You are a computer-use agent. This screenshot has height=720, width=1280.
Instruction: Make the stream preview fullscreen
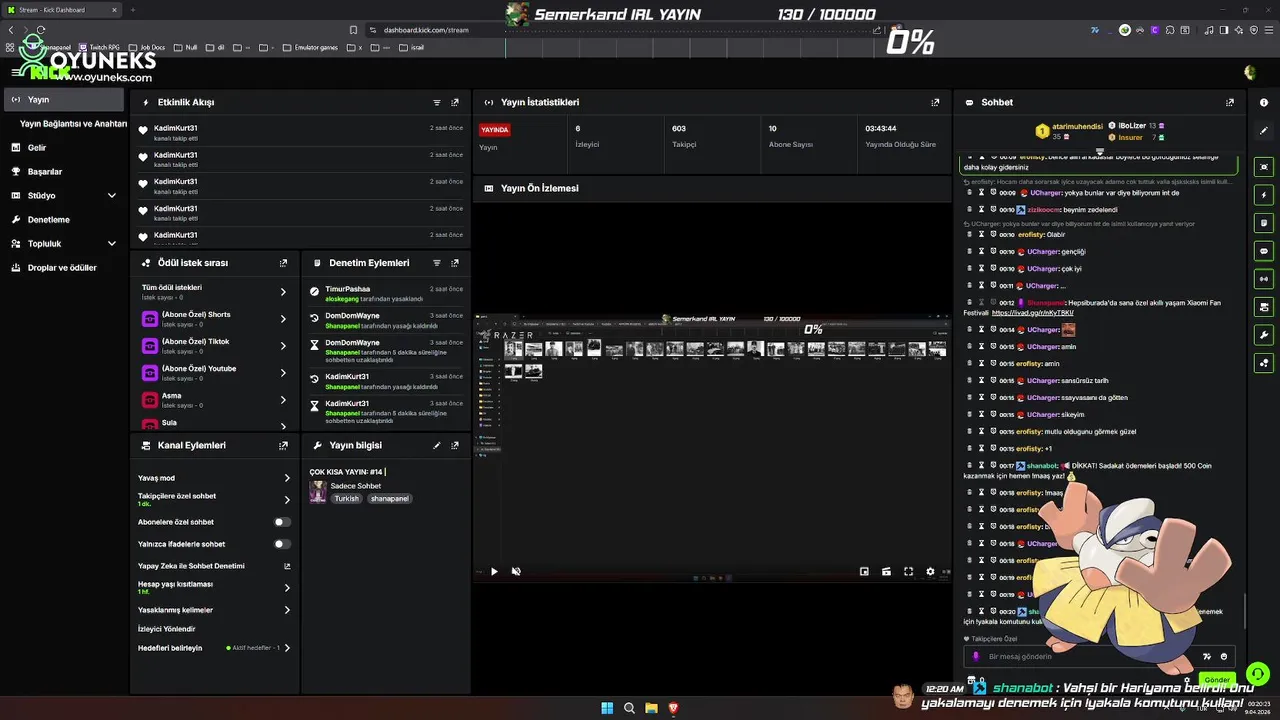pos(908,571)
